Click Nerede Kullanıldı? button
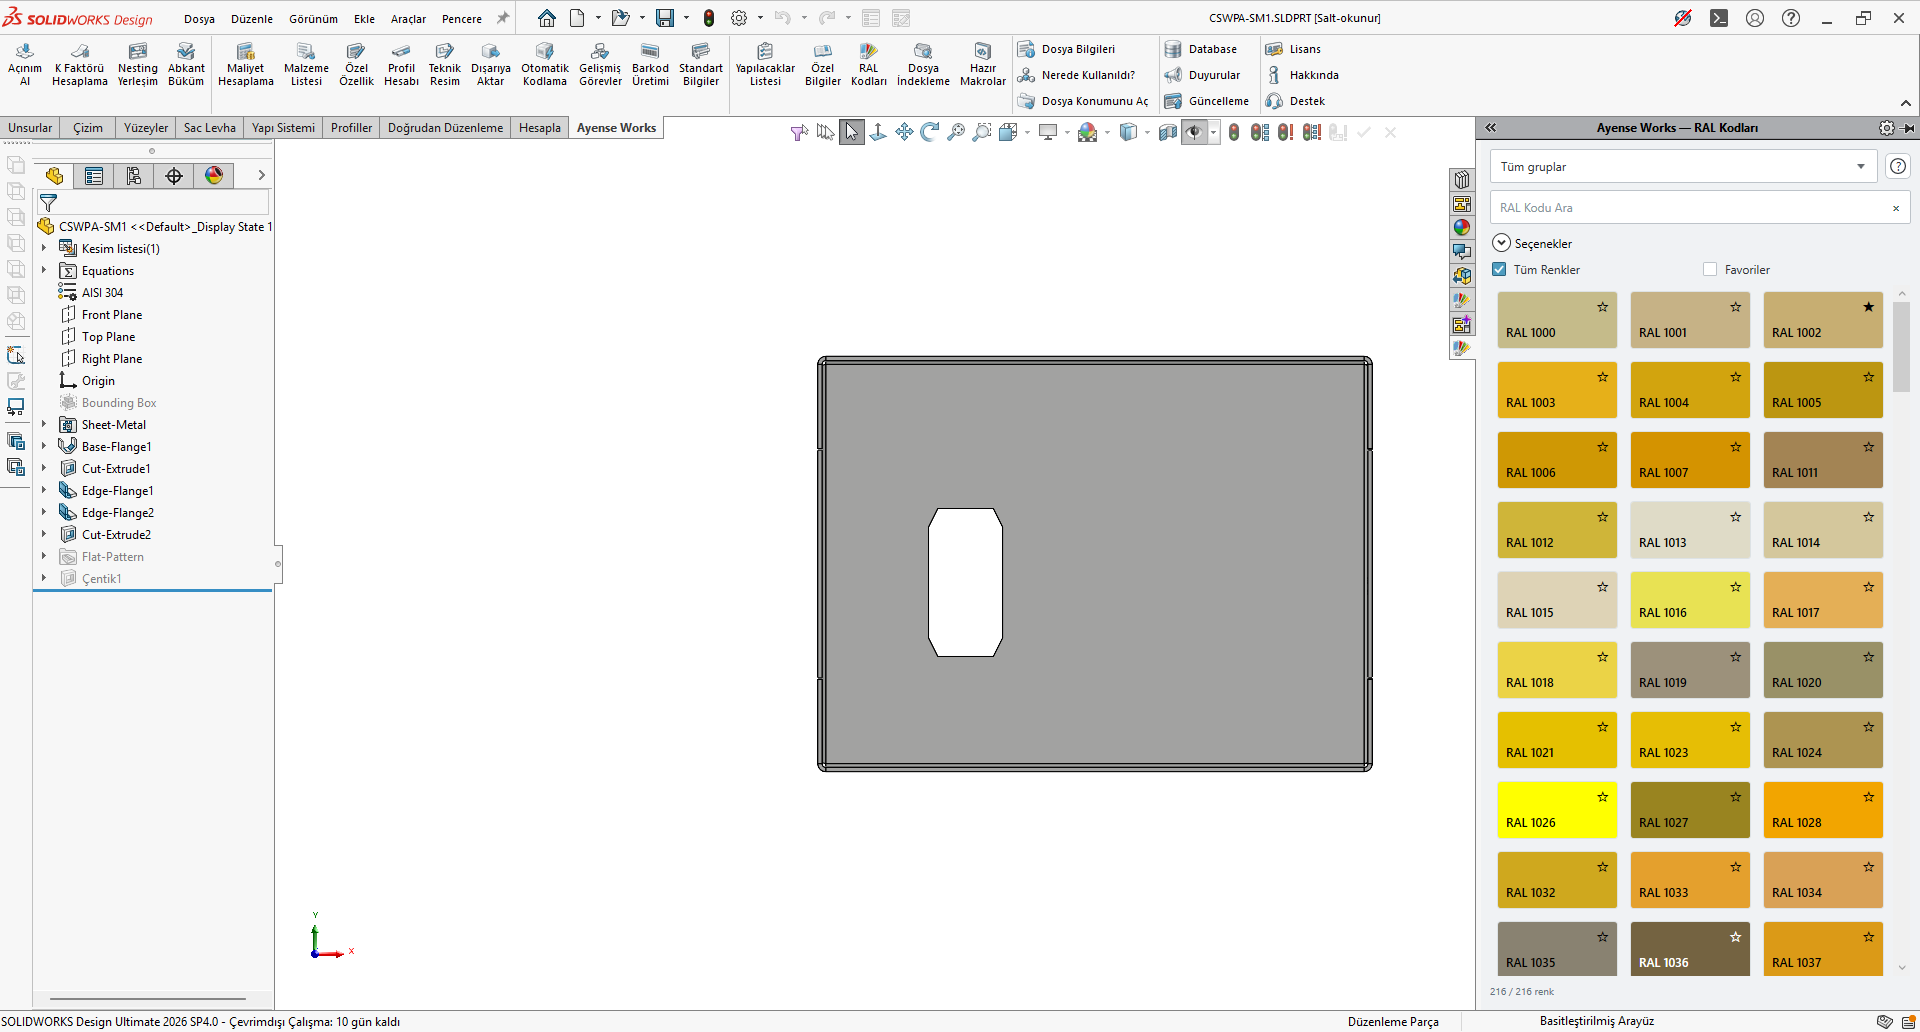The image size is (1920, 1032). coord(1076,75)
